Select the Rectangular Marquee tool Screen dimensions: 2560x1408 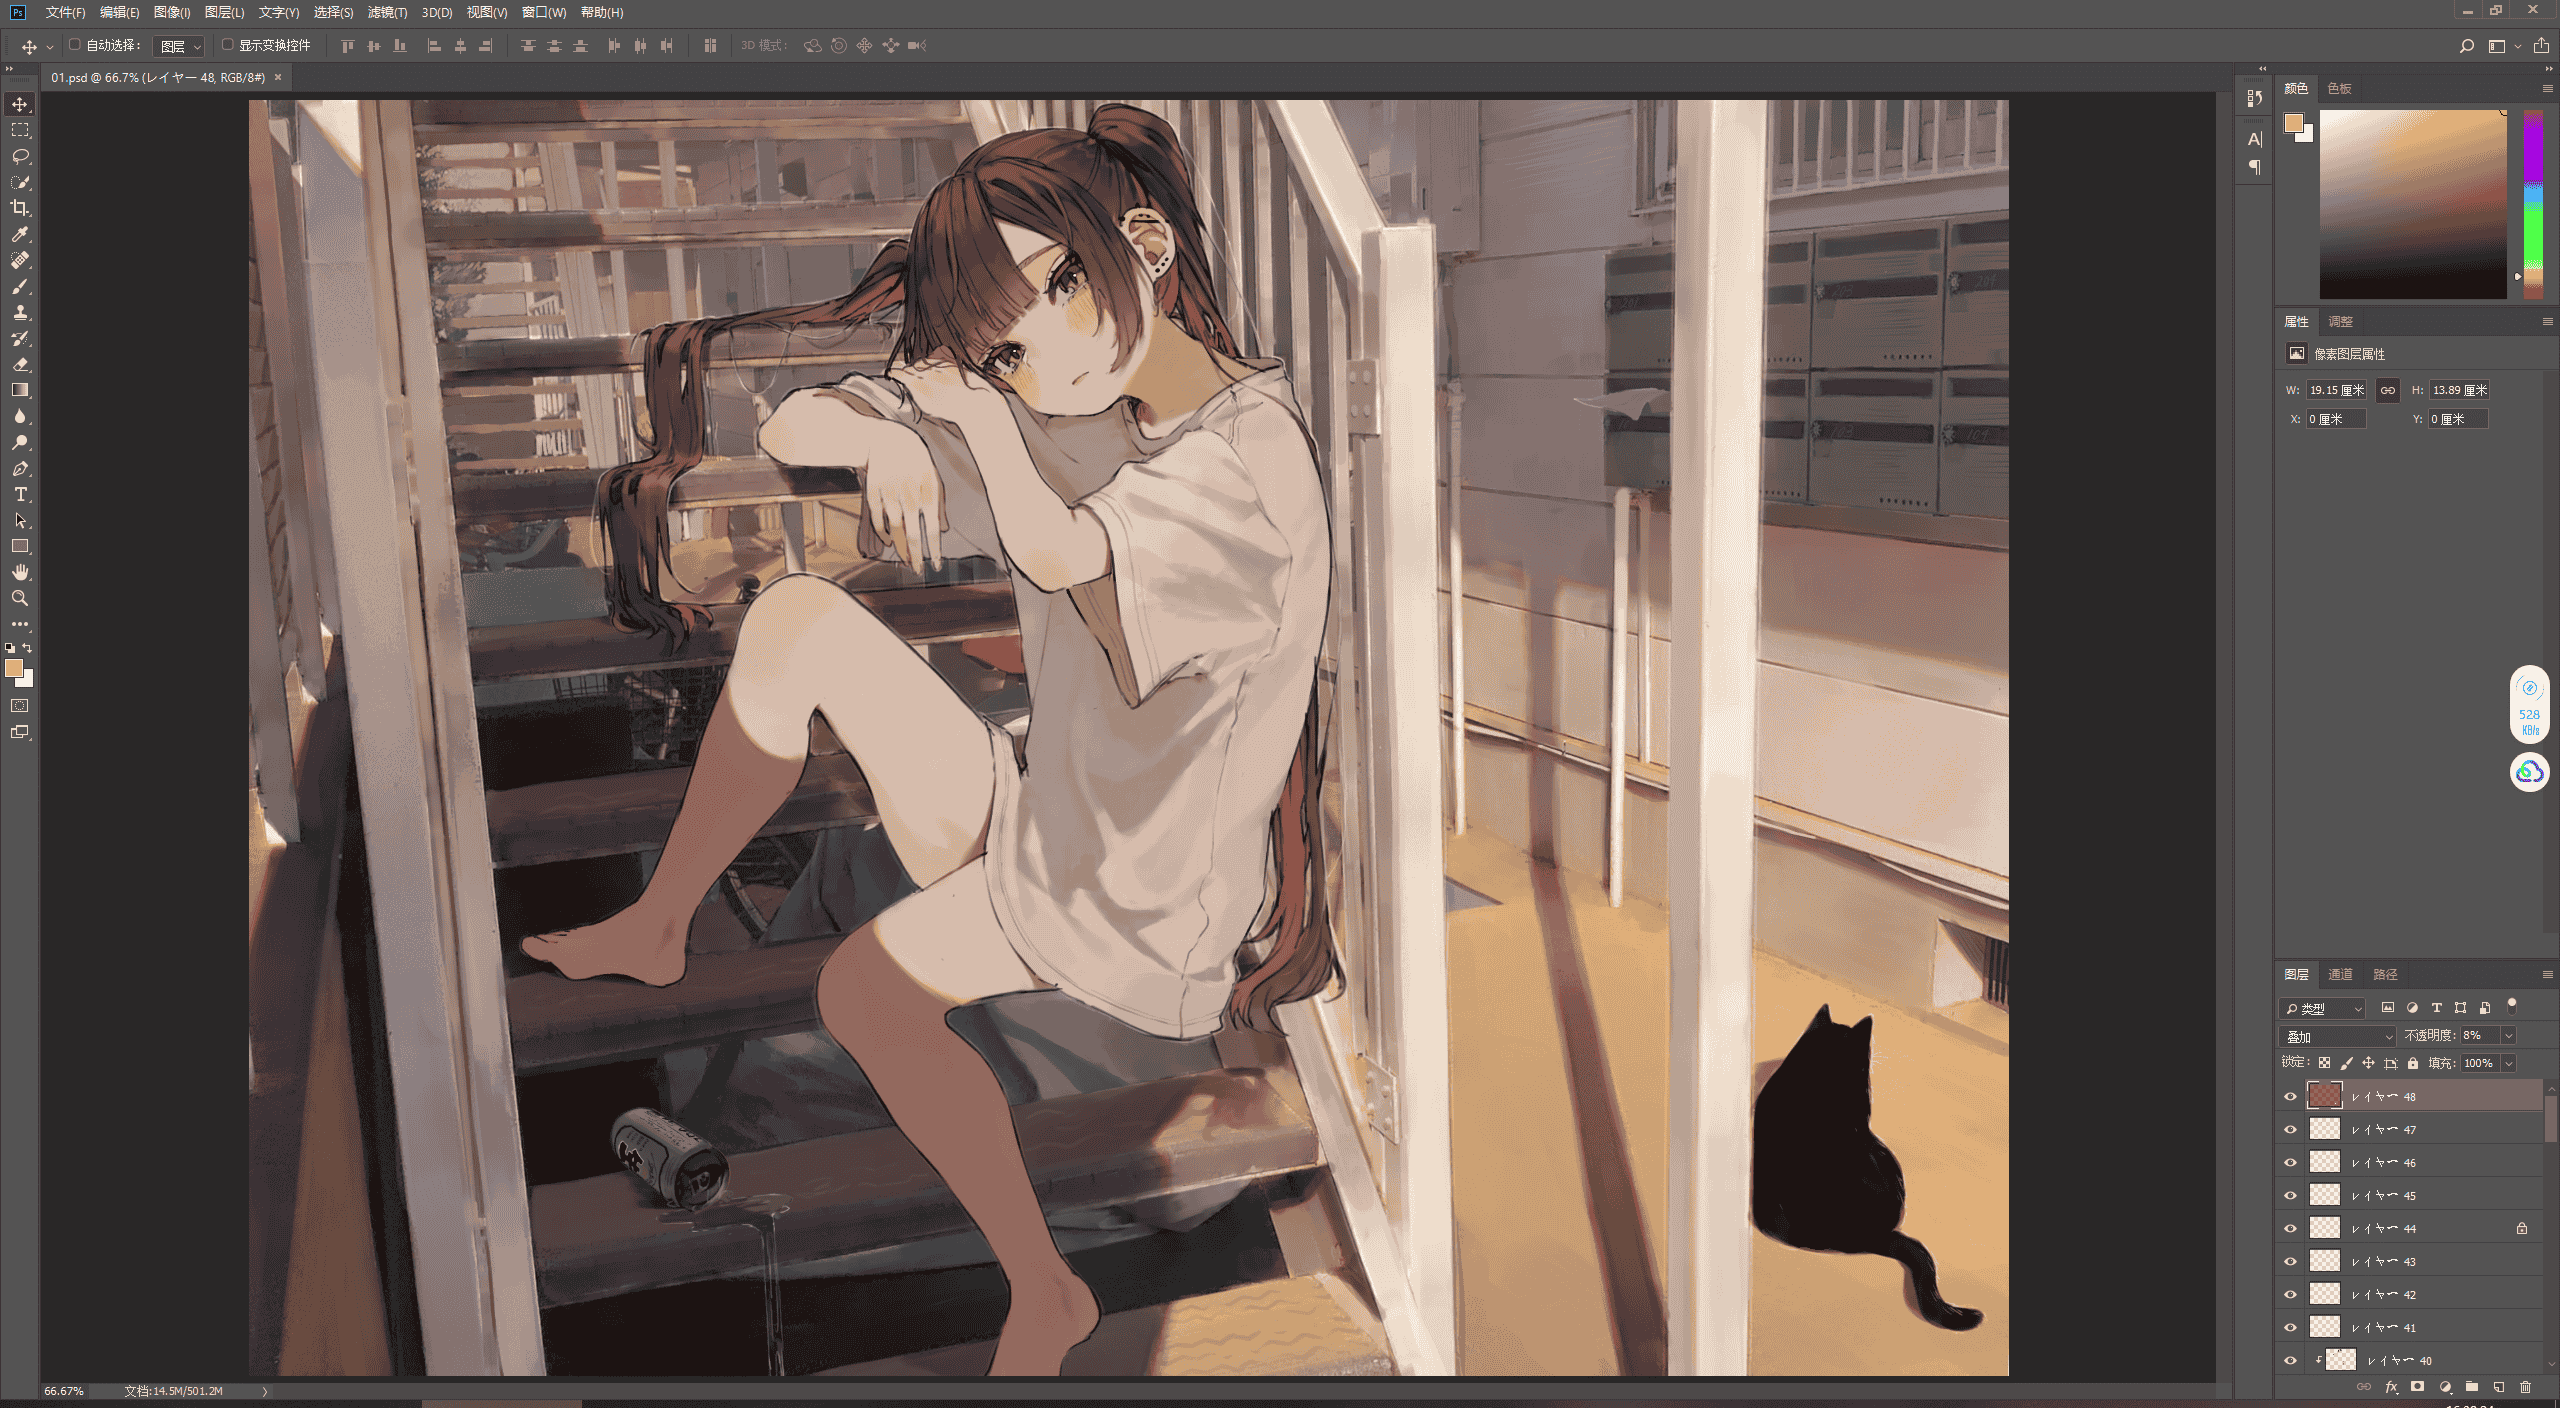pyautogui.click(x=20, y=130)
